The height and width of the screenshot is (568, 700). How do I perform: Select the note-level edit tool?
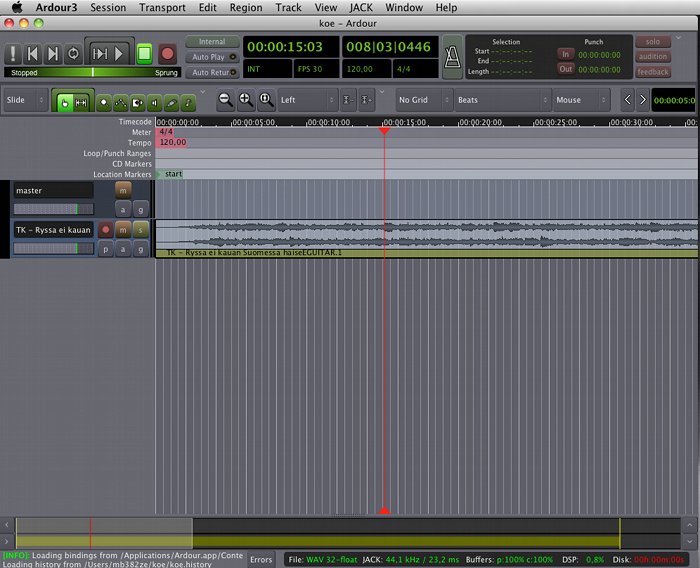(x=188, y=103)
